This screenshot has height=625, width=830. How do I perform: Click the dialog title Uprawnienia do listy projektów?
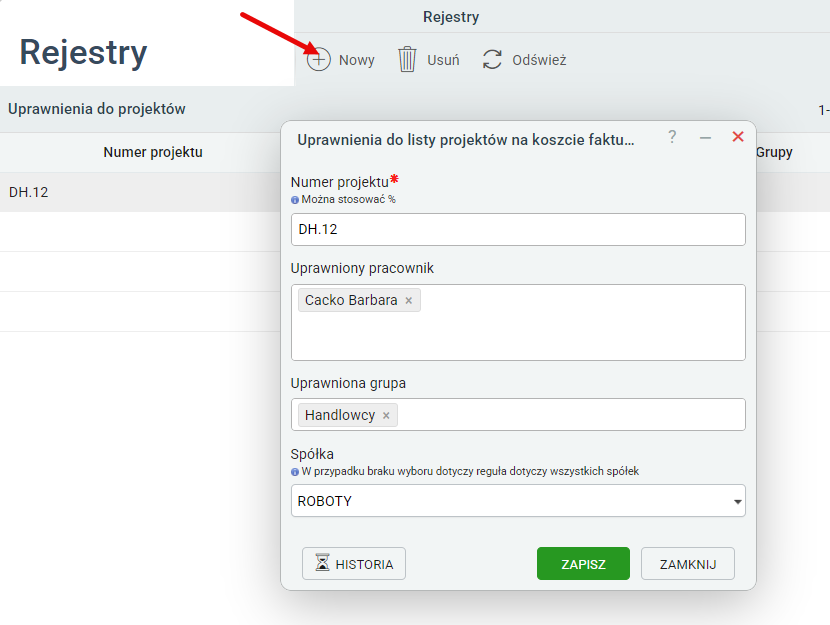[x=466, y=140]
